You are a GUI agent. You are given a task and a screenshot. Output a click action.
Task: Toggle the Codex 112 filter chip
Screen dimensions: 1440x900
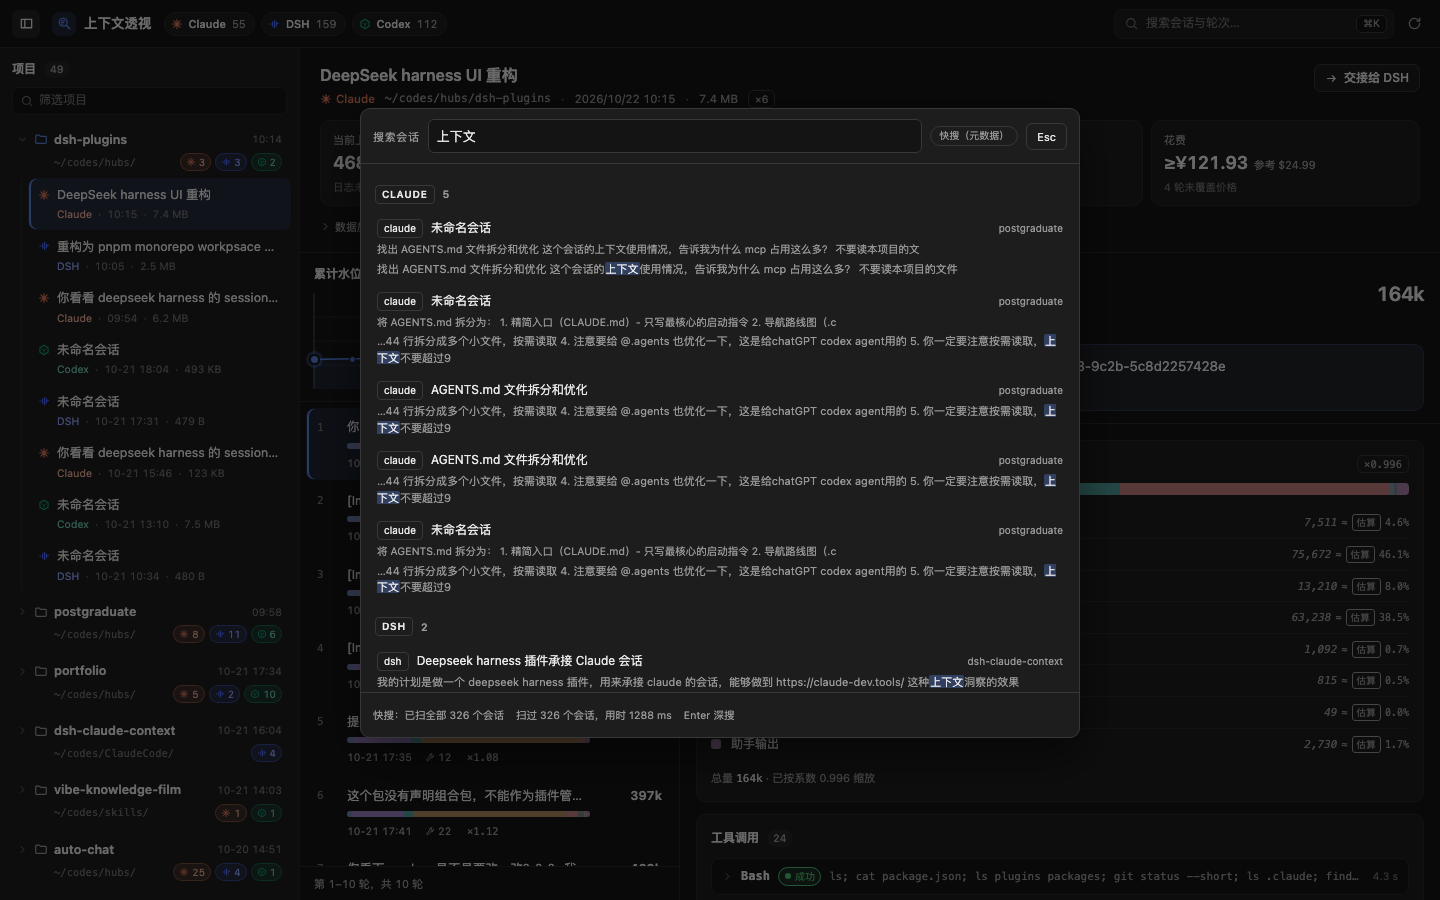click(x=398, y=24)
